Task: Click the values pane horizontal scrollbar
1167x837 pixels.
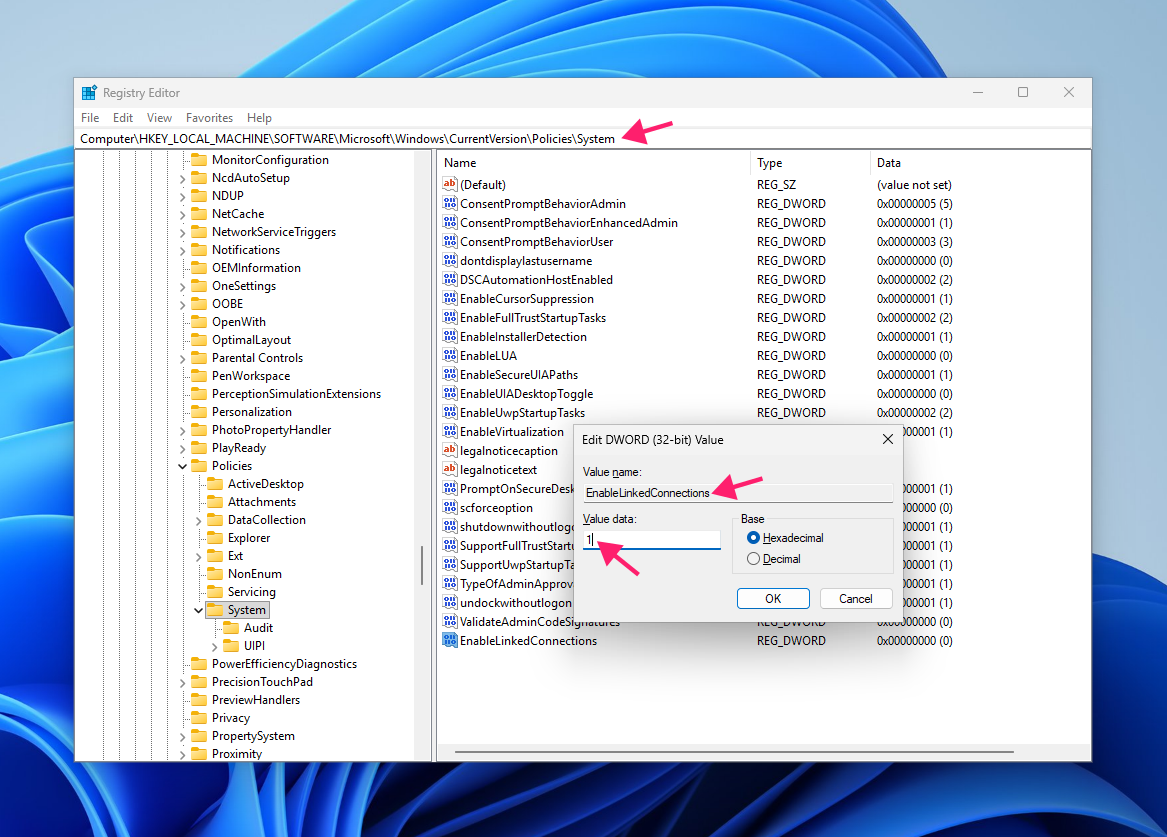Action: pos(734,752)
